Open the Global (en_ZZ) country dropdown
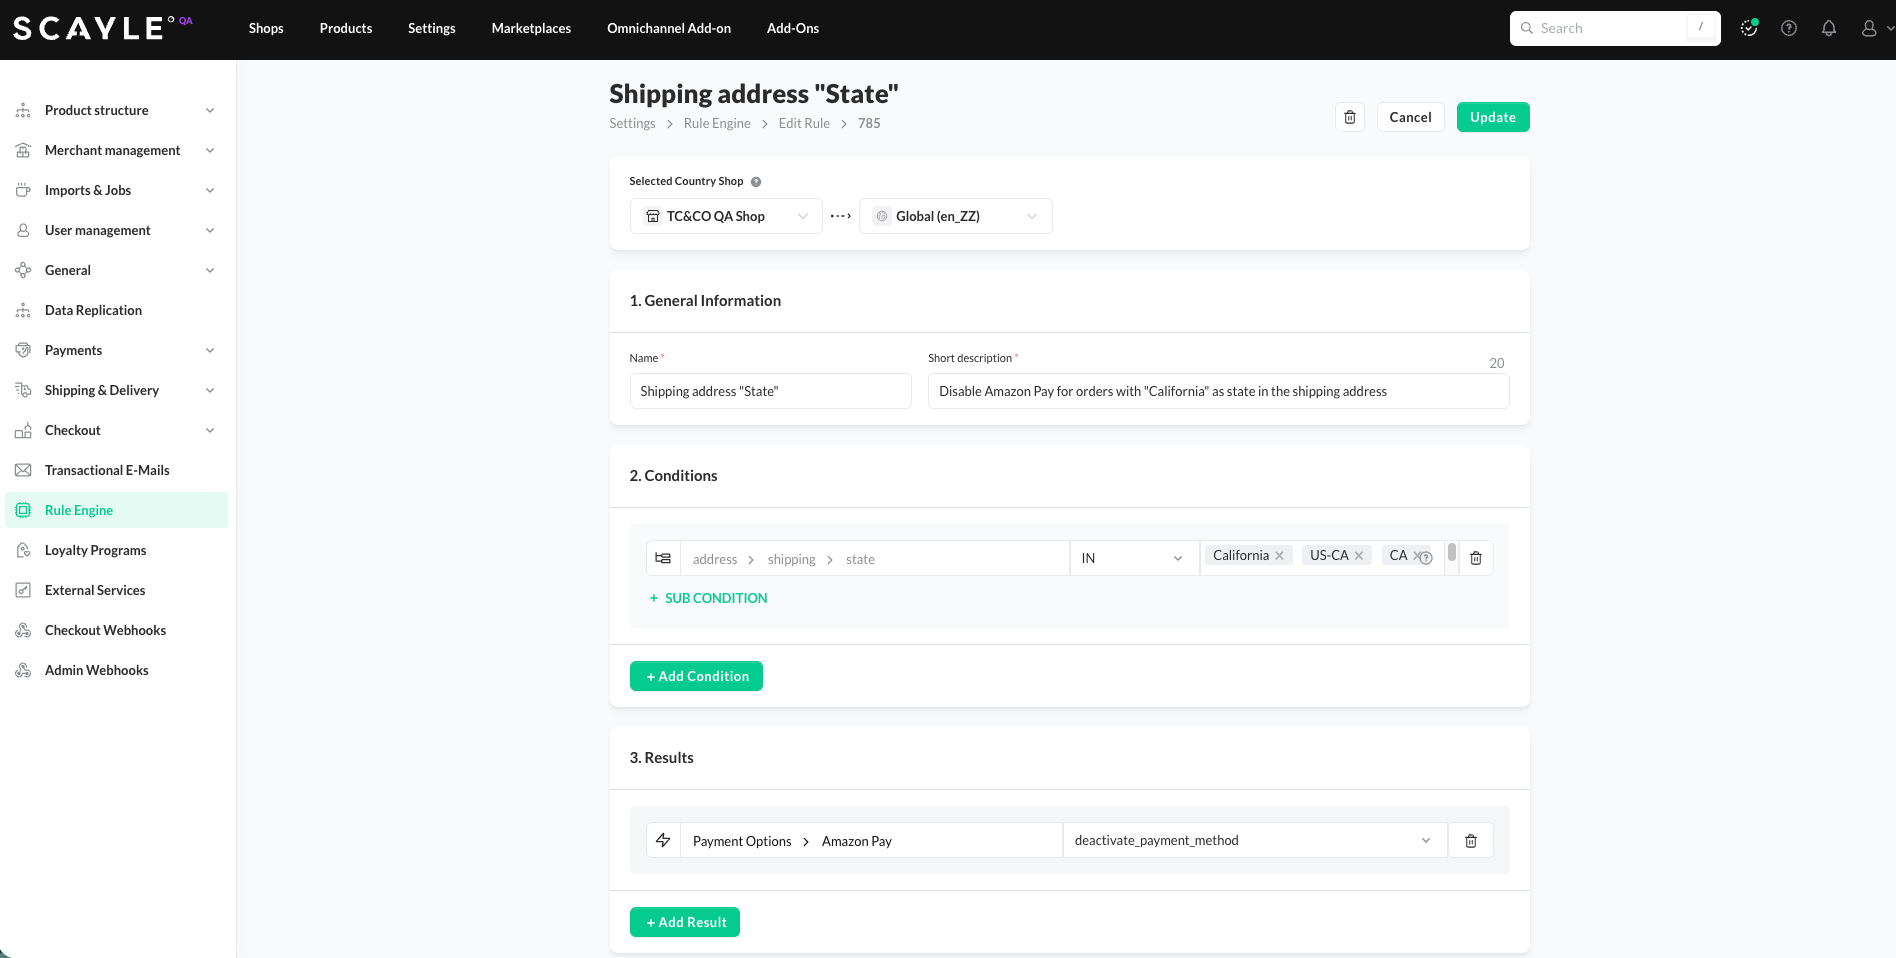The image size is (1896, 958). 956,216
